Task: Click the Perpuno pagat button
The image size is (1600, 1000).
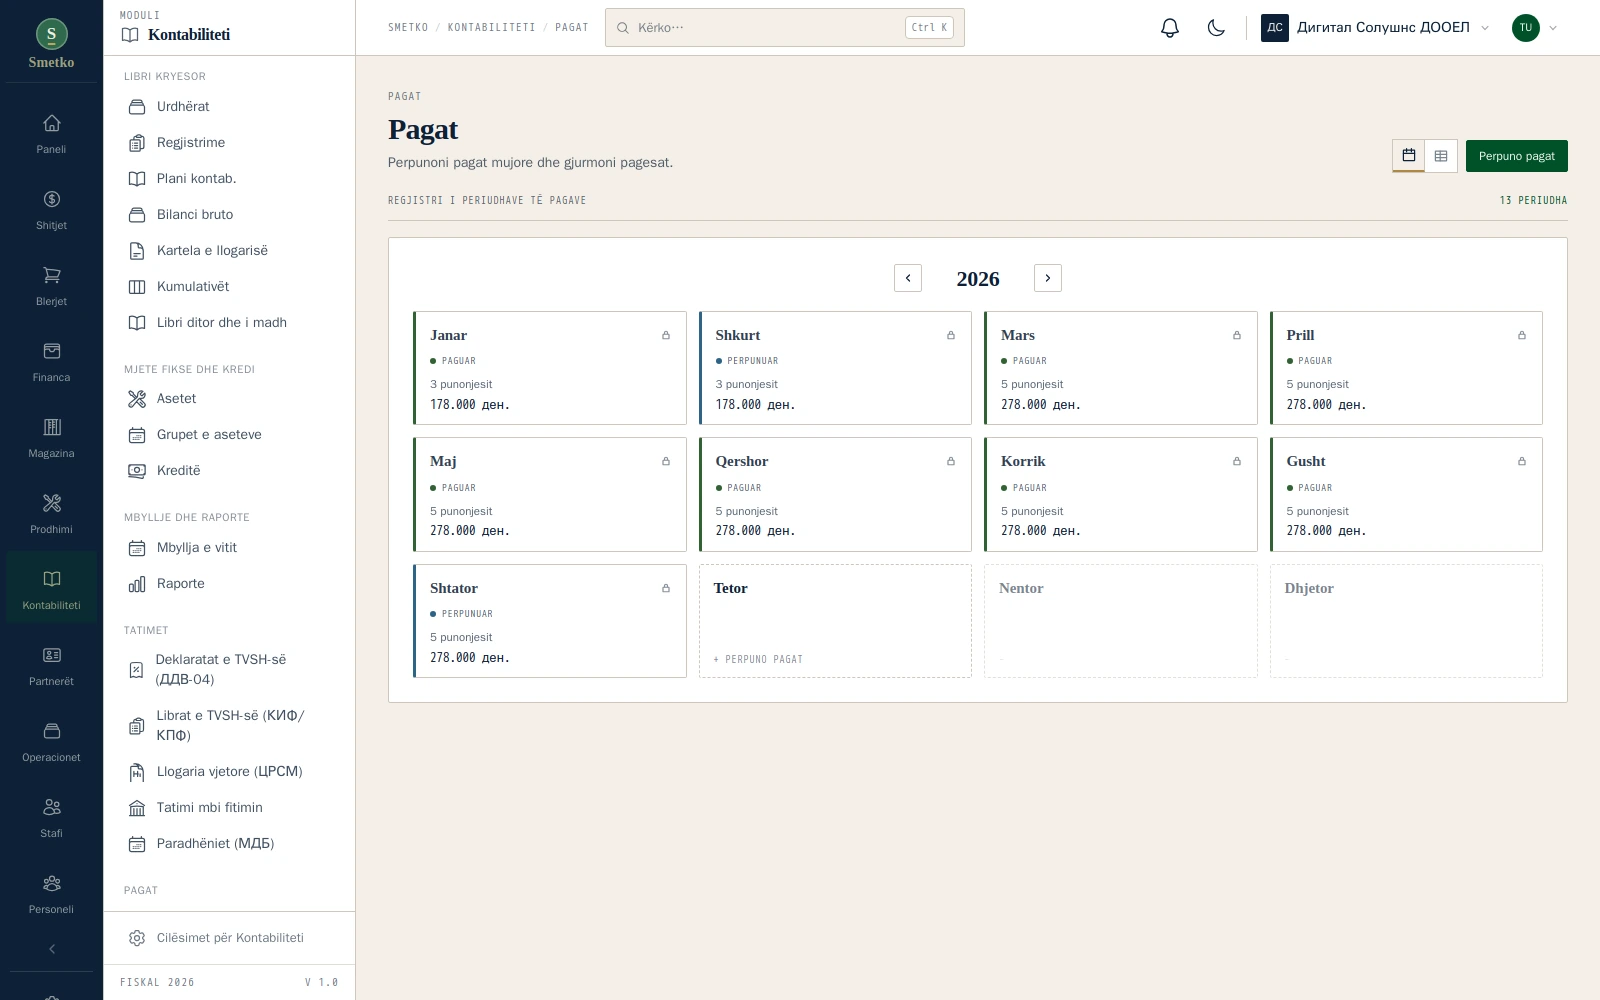Action: coord(1516,156)
